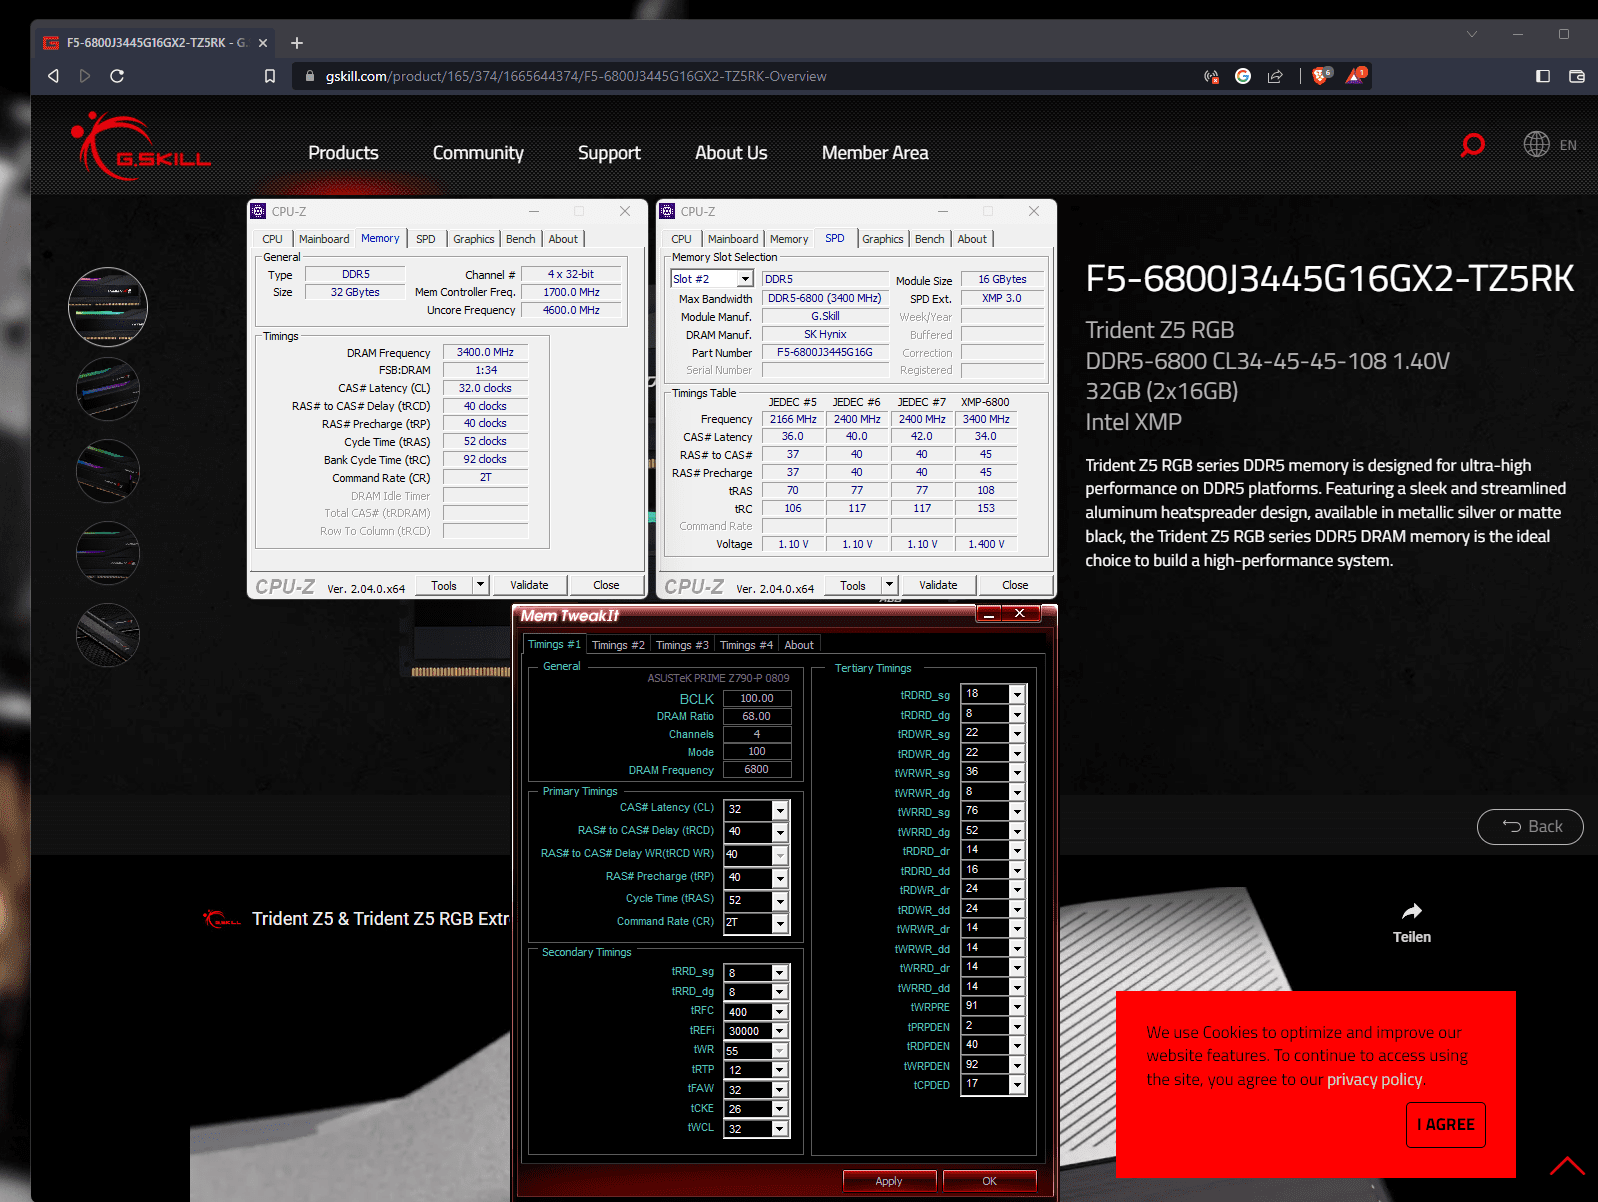Reload the G.Skill product page
This screenshot has height=1202, width=1598.
click(x=117, y=76)
